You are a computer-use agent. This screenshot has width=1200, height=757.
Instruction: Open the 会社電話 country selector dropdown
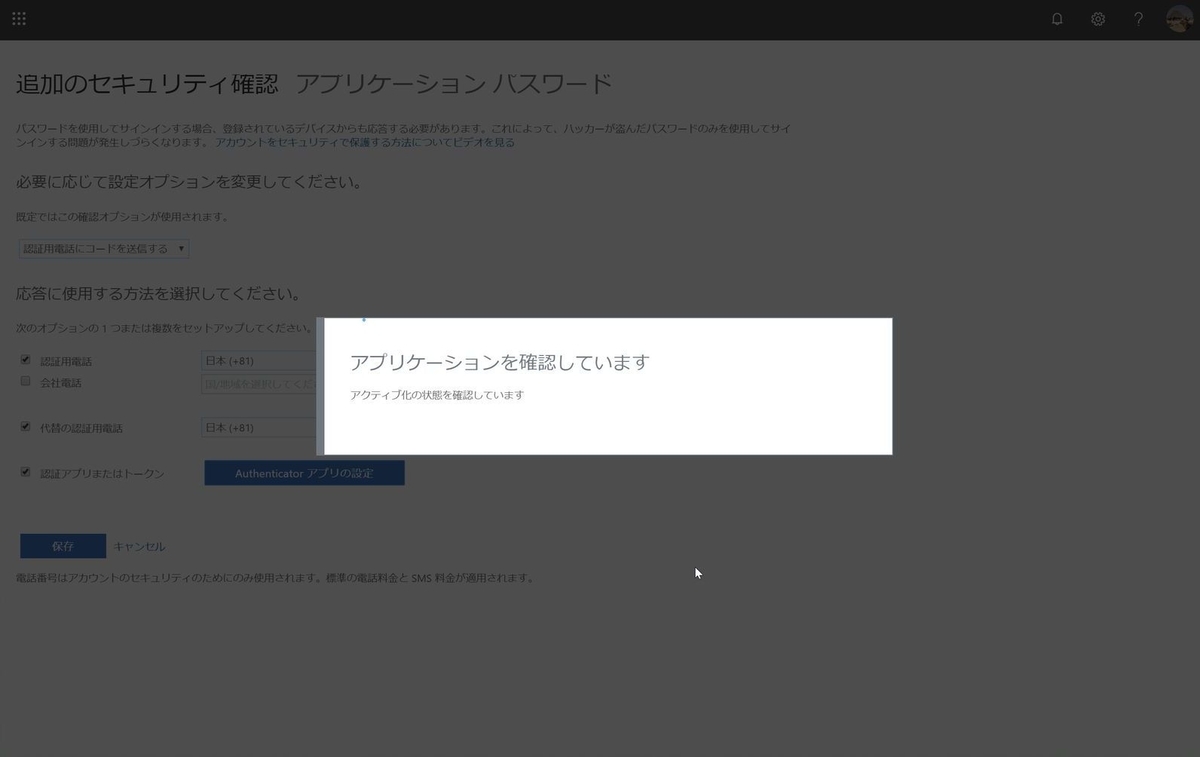click(x=258, y=383)
